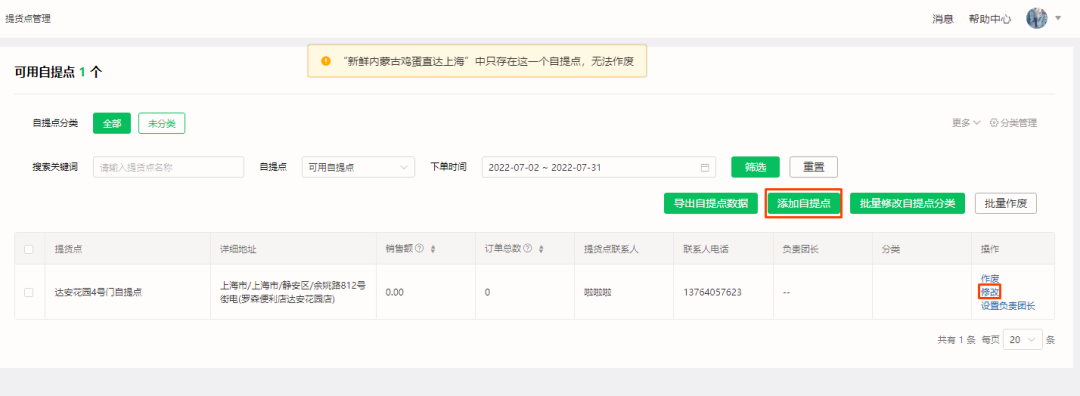Click the 筛选 button

756,167
